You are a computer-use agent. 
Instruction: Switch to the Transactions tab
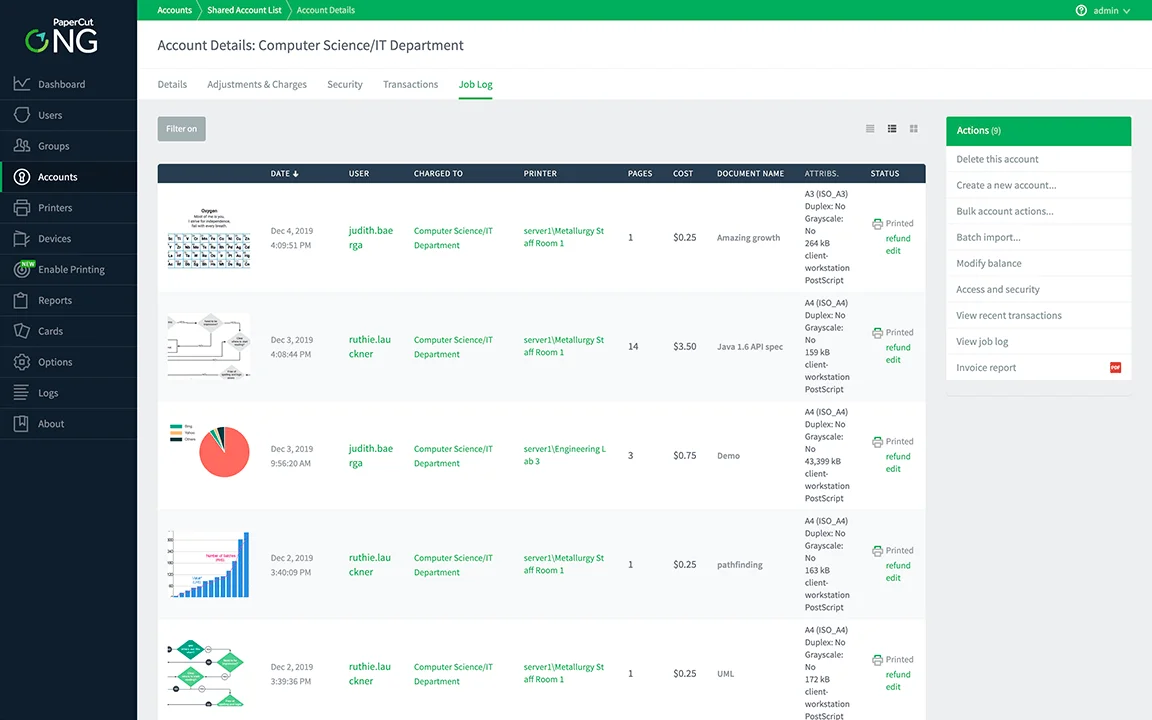coord(410,85)
